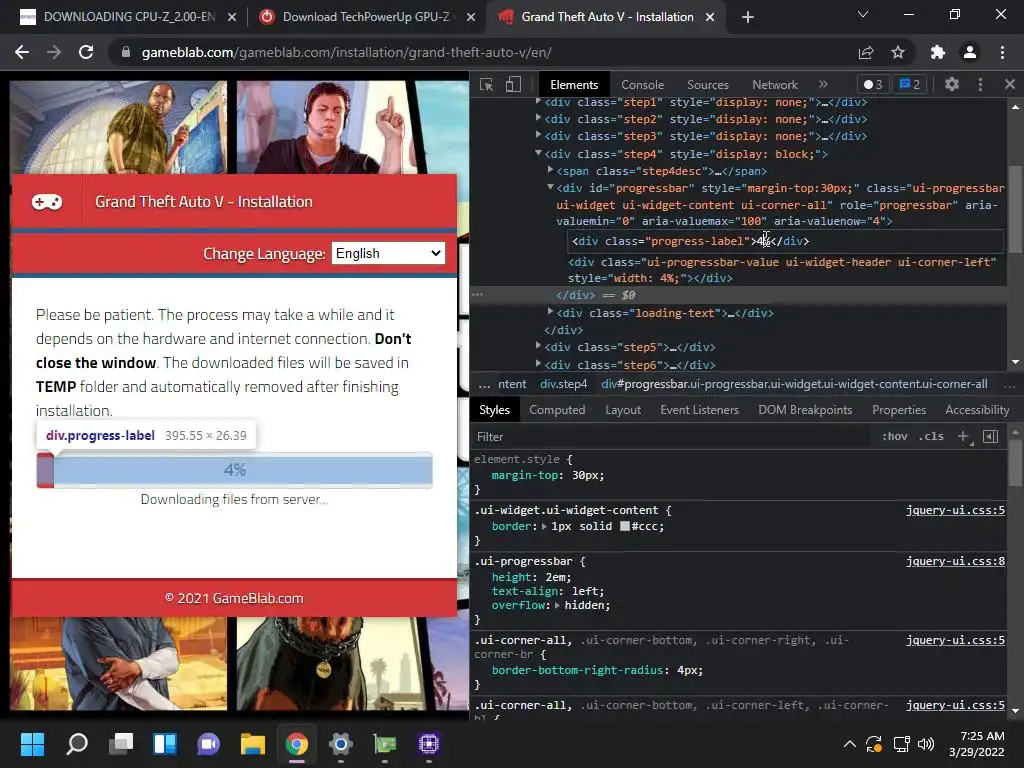Click the site lock icon

(126, 52)
